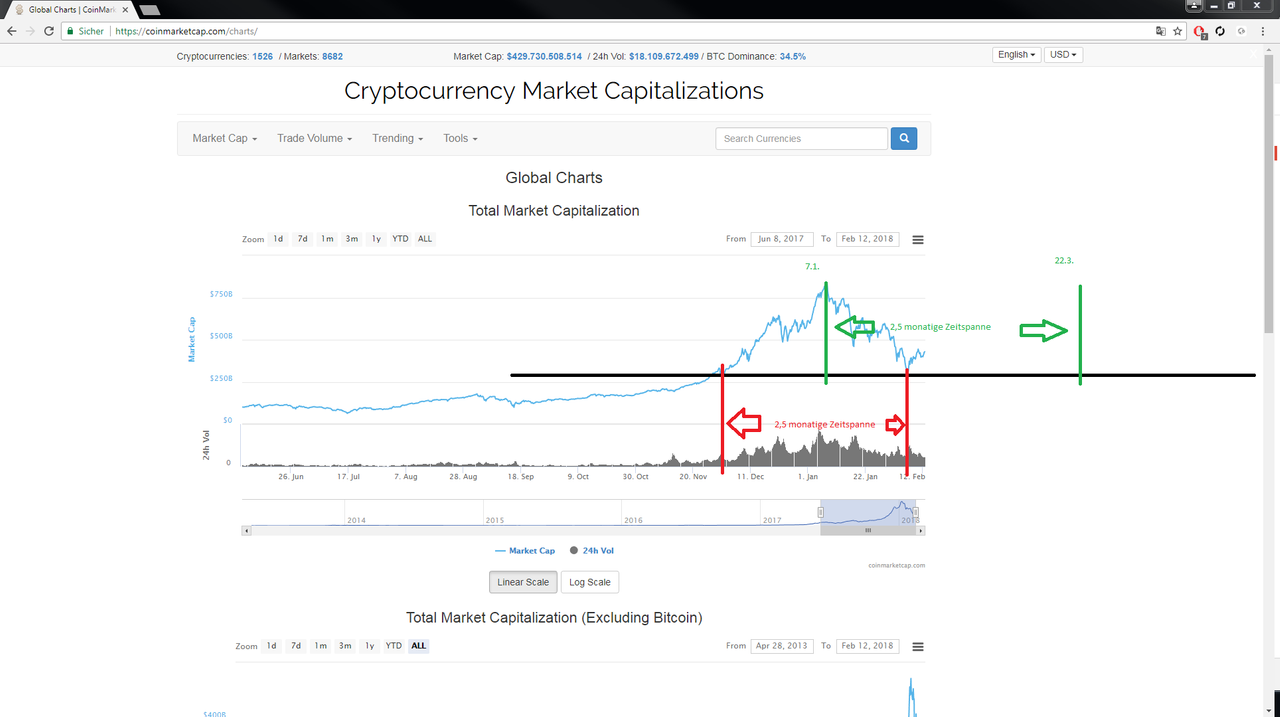This screenshot has height=717, width=1280.
Task: Set first chart zoom to 3m
Action: point(352,239)
